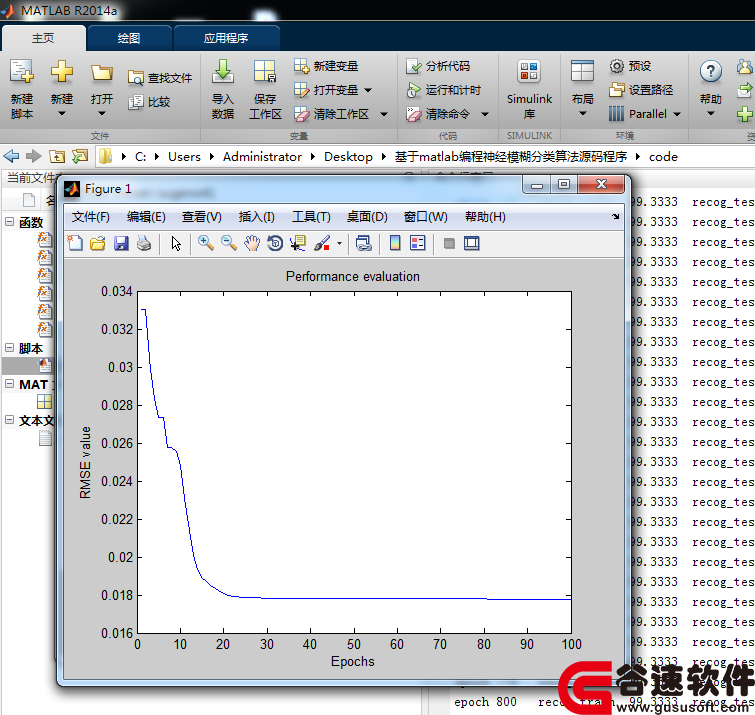
Task: Click the Help question mark icon
Action: [710, 72]
